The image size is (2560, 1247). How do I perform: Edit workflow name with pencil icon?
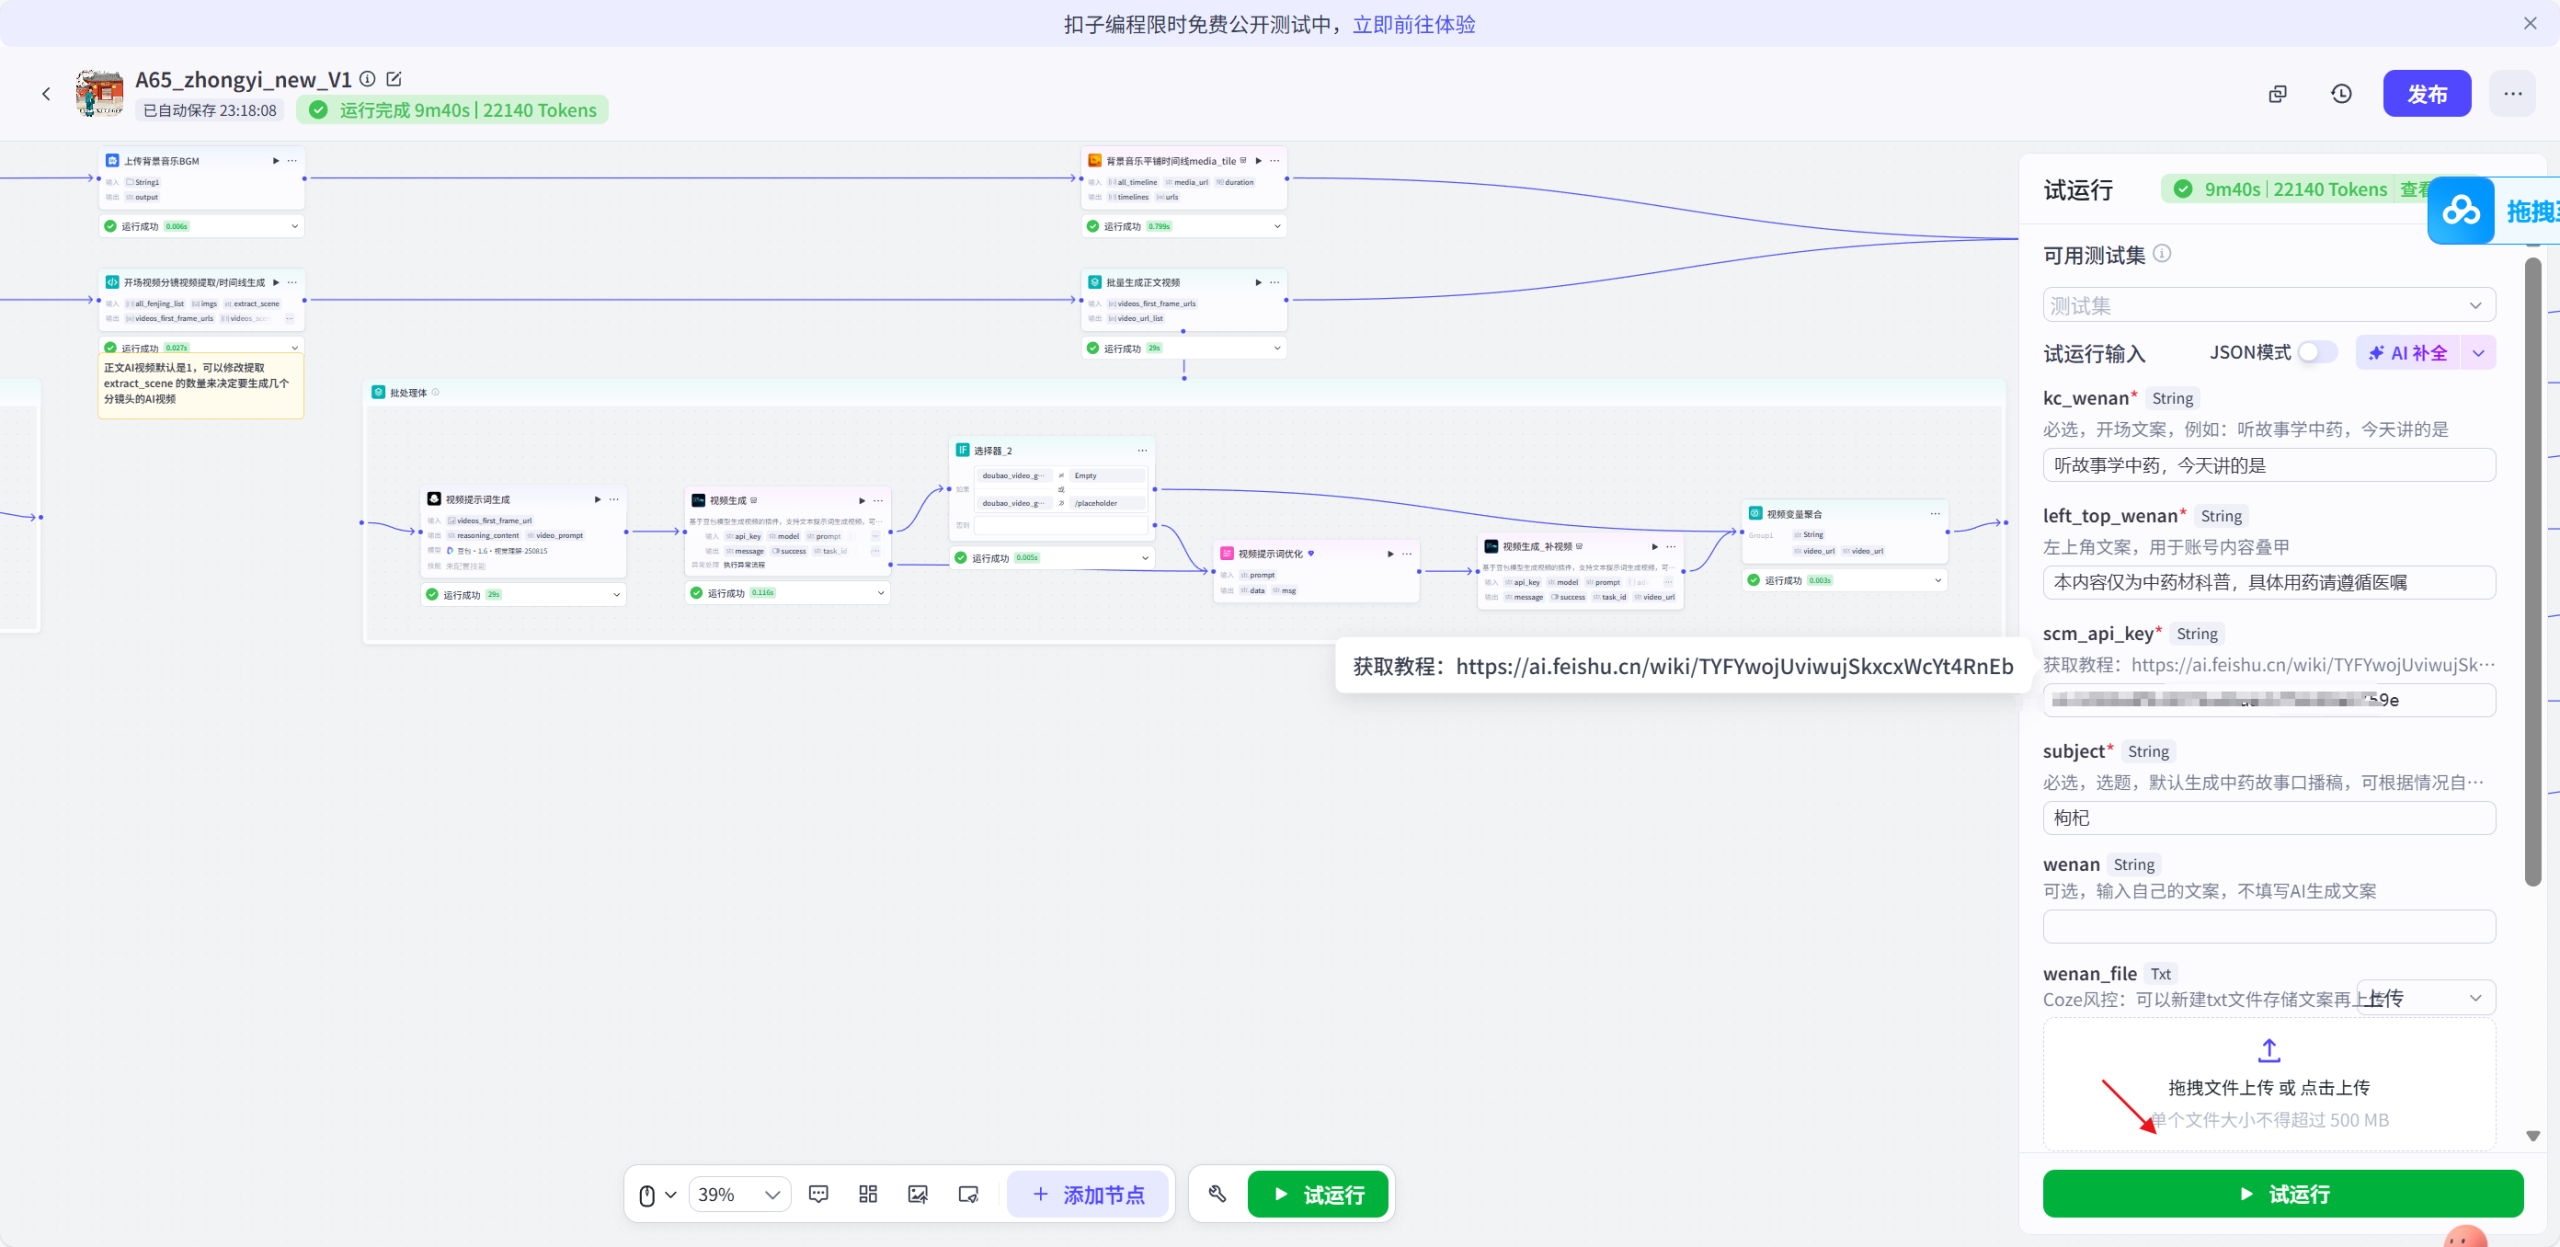(394, 79)
